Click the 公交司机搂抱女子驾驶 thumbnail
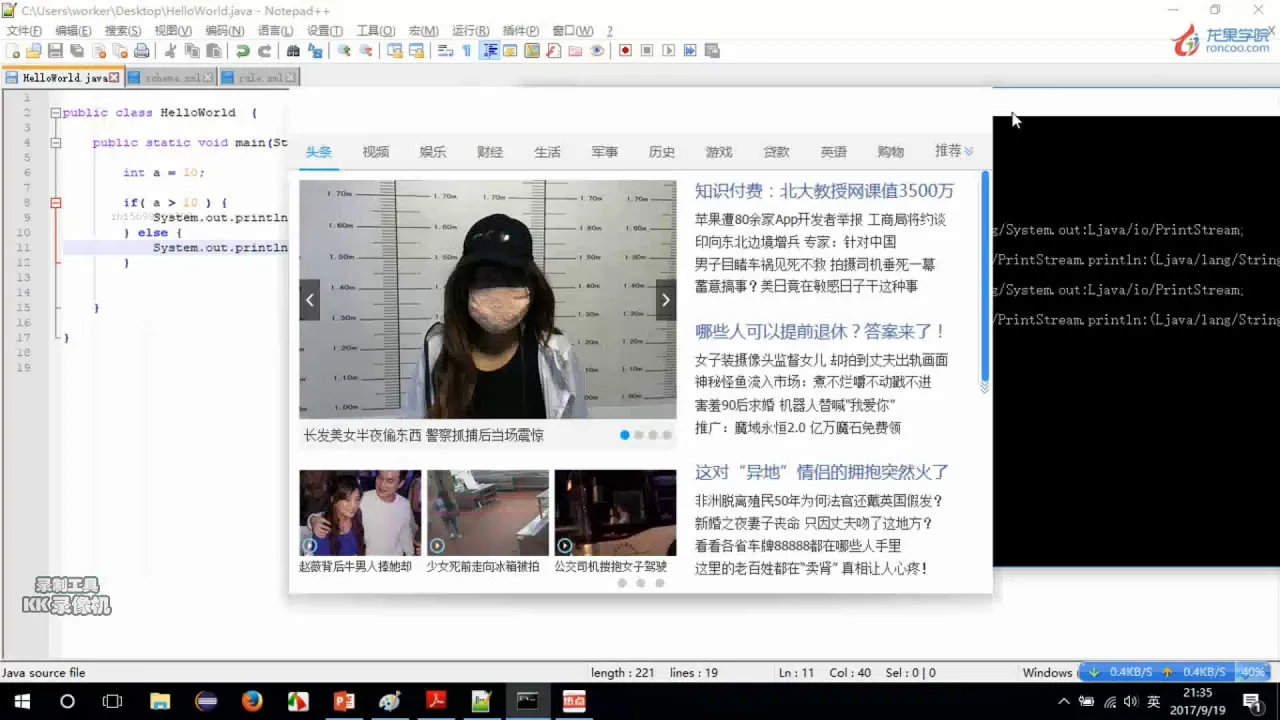1280x720 pixels. [x=615, y=513]
